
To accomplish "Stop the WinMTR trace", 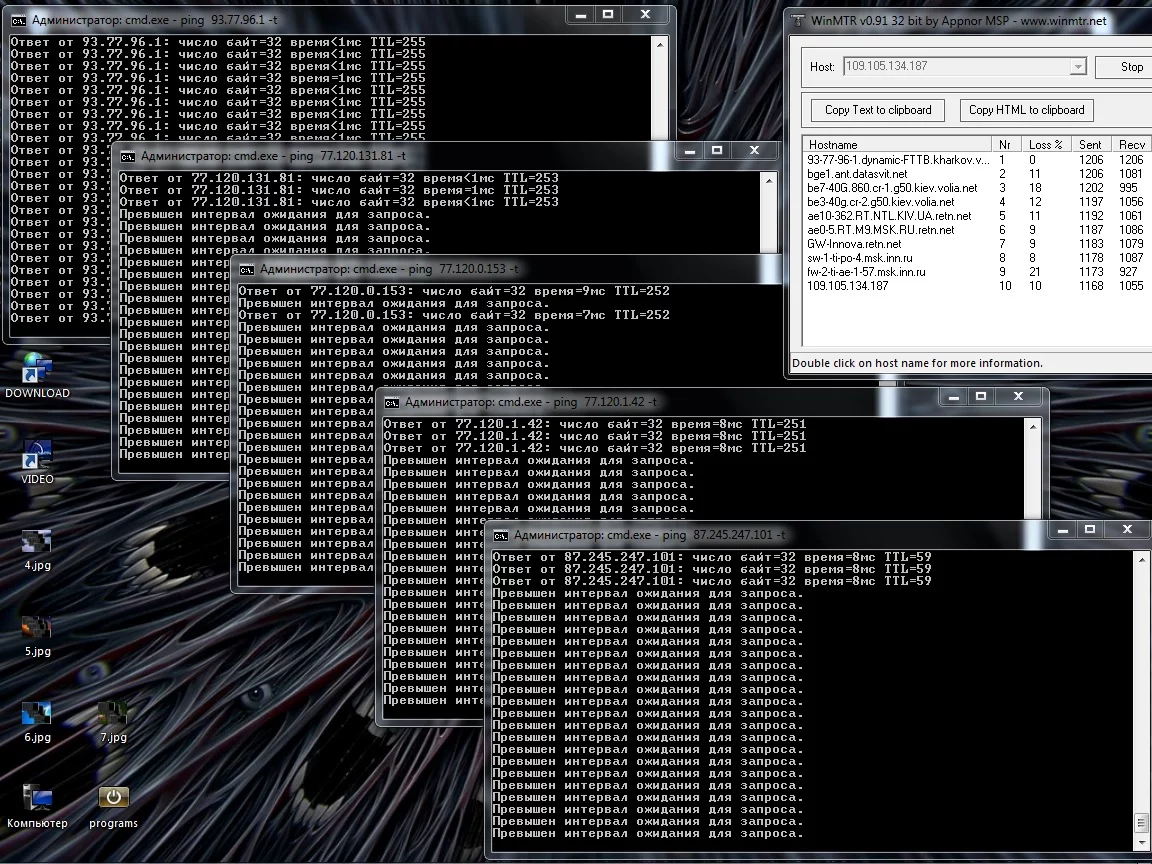I will (x=1124, y=67).
